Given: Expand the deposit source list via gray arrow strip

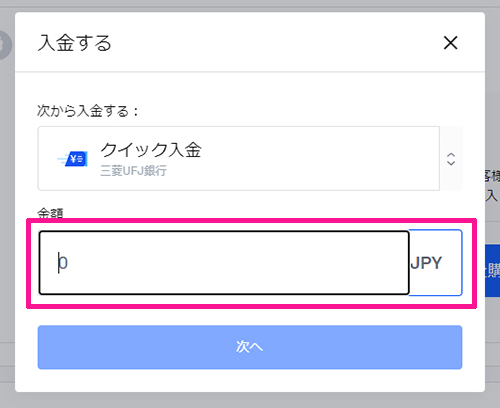Looking at the screenshot, I should [x=451, y=158].
